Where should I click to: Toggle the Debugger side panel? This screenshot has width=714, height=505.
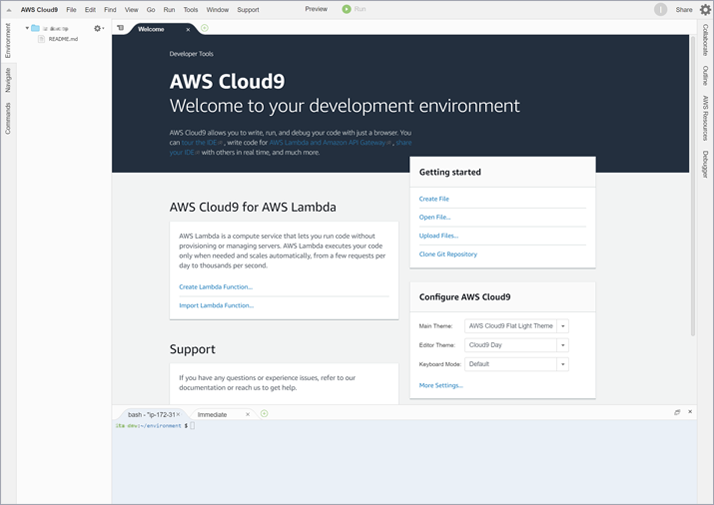705,164
